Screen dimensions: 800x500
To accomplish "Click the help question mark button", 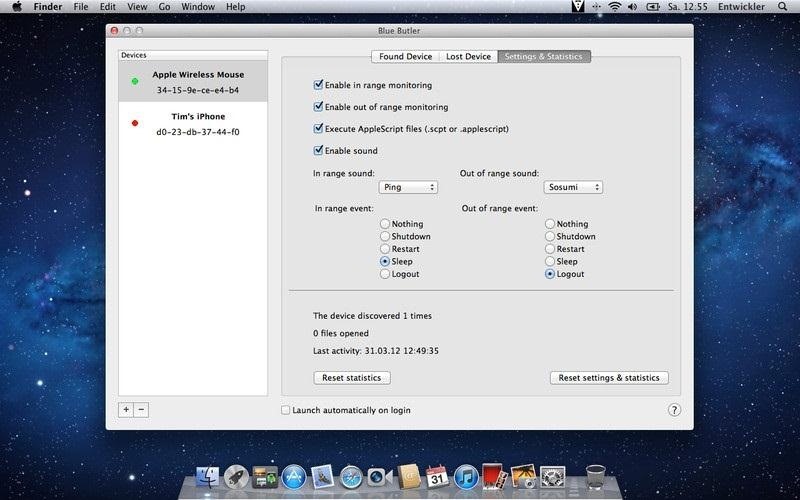I will click(674, 410).
